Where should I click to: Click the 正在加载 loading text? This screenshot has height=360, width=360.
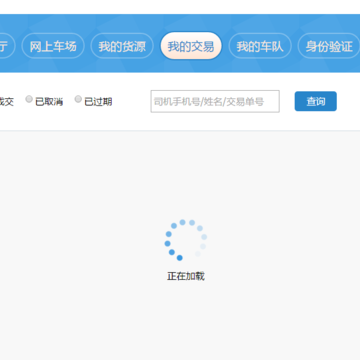point(186,276)
